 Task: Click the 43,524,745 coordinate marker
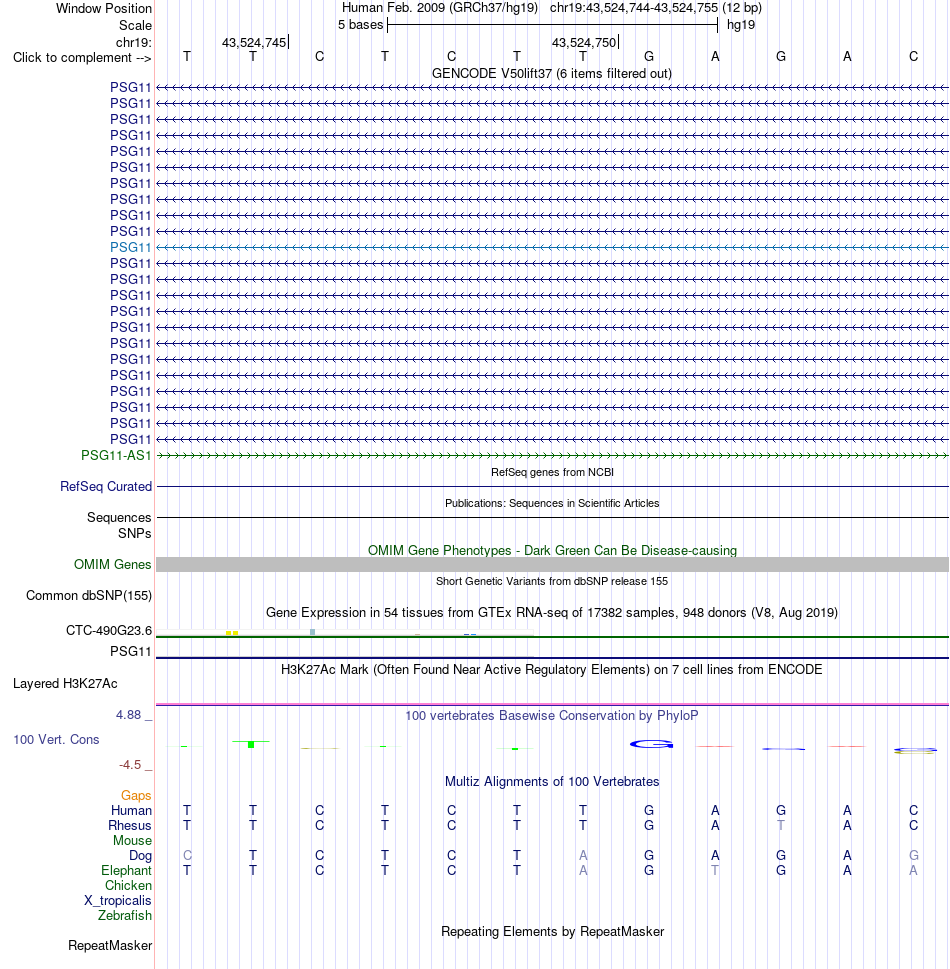(x=255, y=43)
